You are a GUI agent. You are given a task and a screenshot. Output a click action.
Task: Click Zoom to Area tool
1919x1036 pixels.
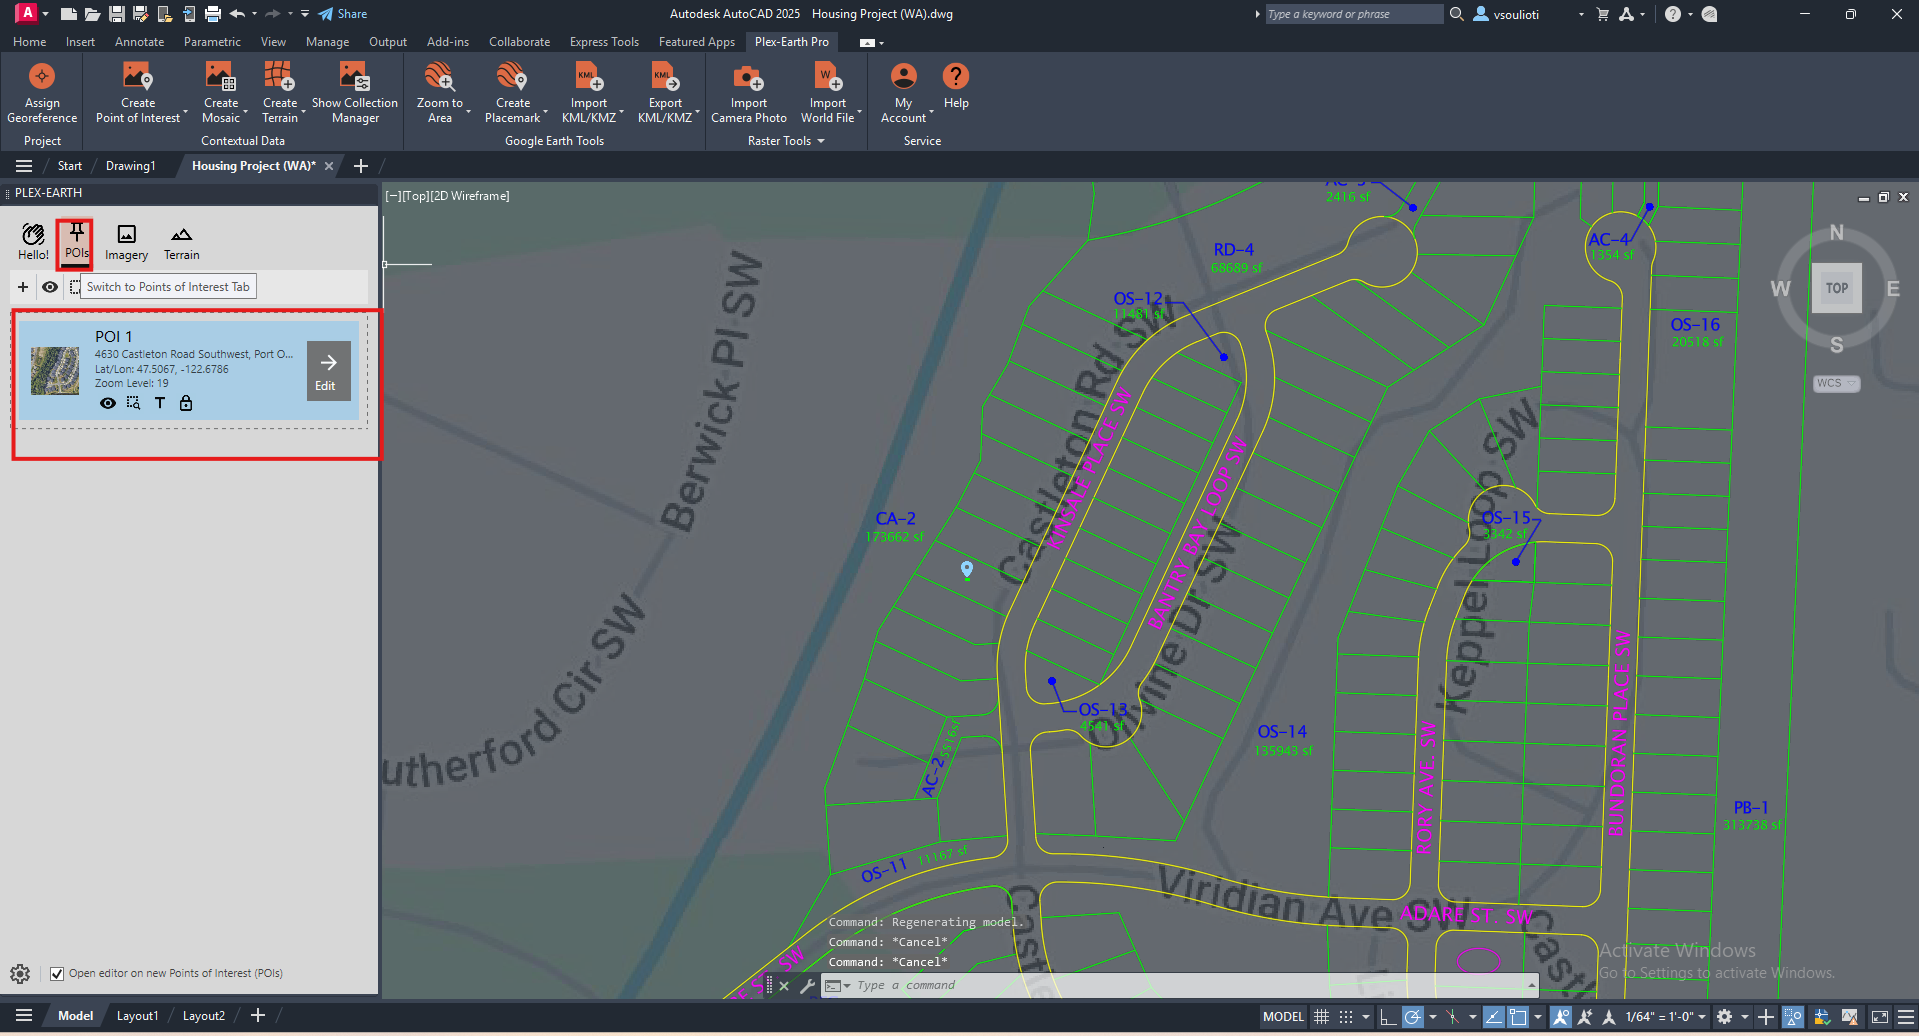pyautogui.click(x=440, y=93)
